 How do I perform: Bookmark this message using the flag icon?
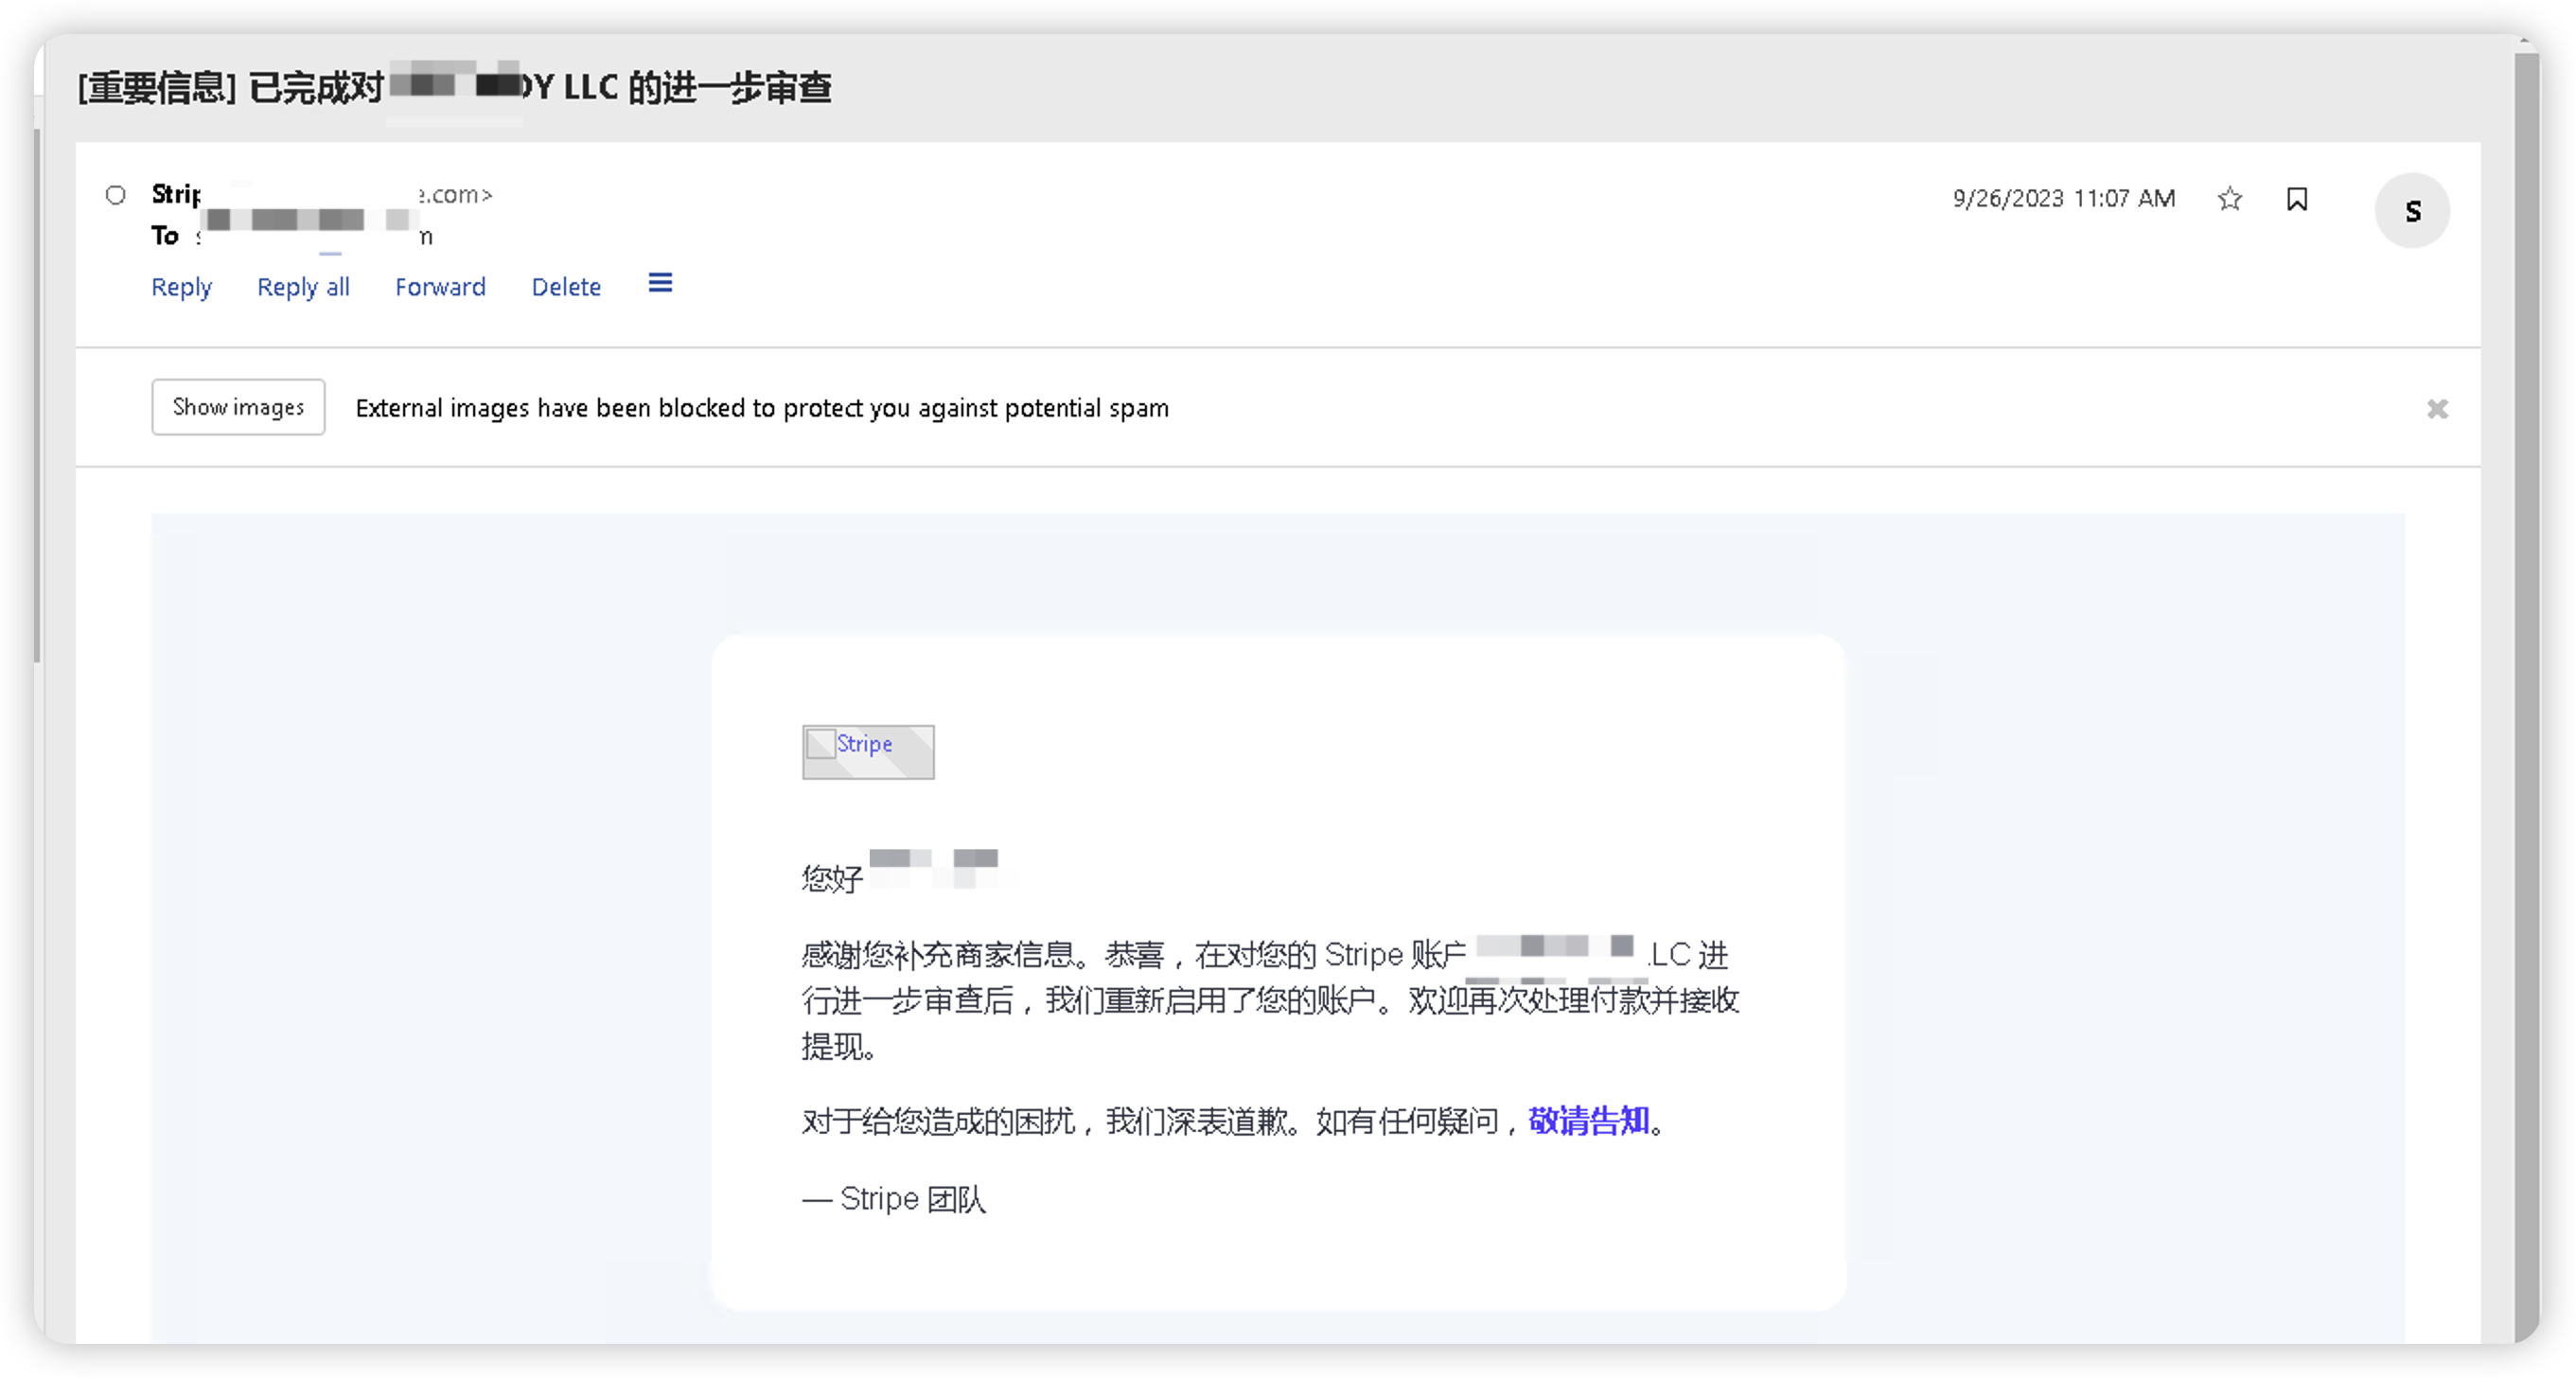2297,199
